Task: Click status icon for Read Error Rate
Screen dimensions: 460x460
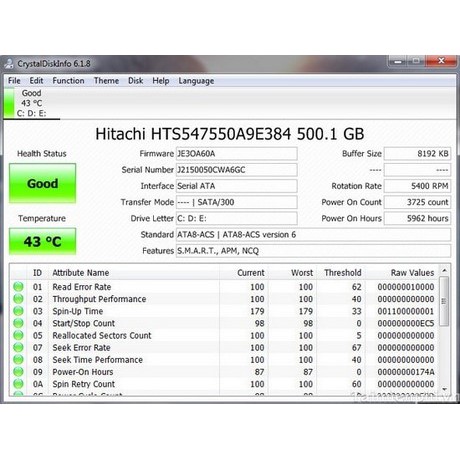Action: click(18, 287)
